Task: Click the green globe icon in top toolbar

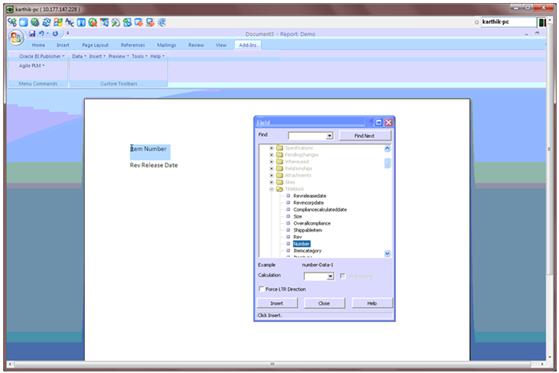Action: pyautogui.click(x=35, y=22)
